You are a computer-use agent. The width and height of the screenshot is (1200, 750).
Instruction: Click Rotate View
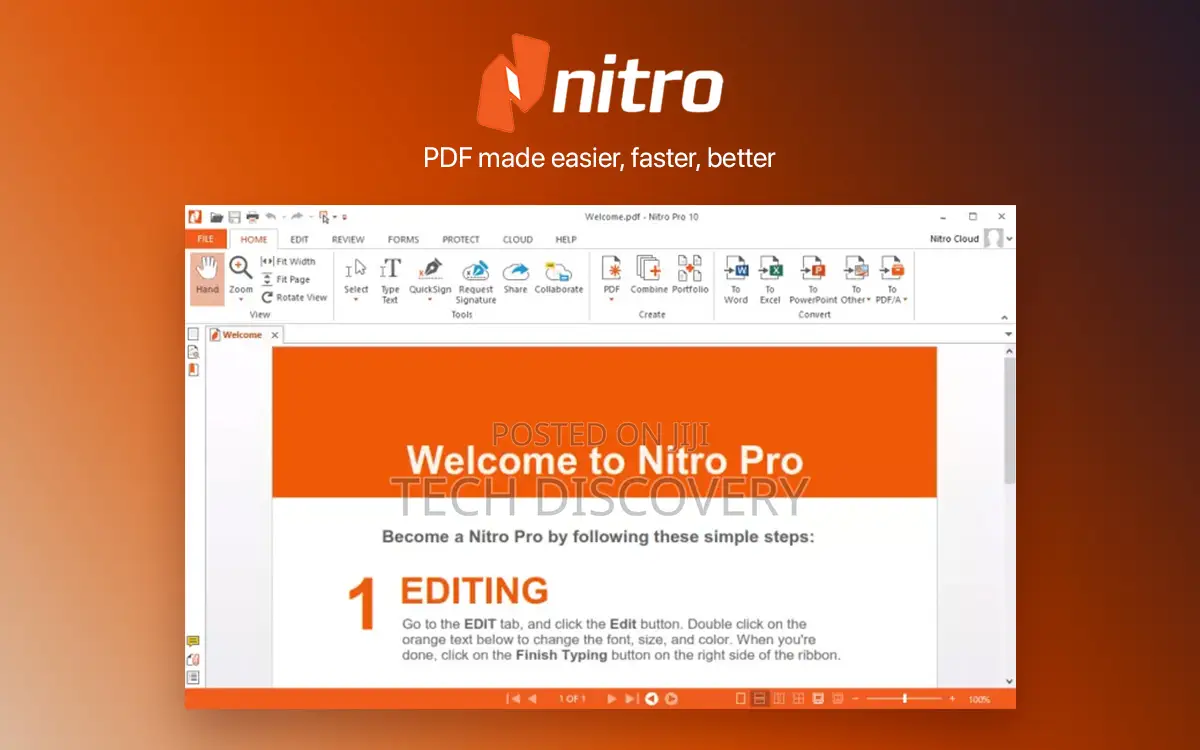(x=294, y=297)
